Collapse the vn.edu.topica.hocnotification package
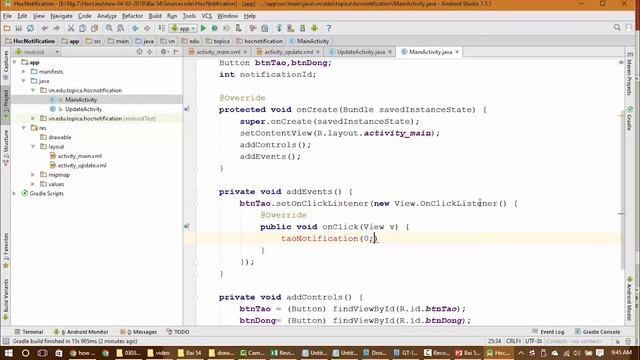 pyautogui.click(x=33, y=90)
